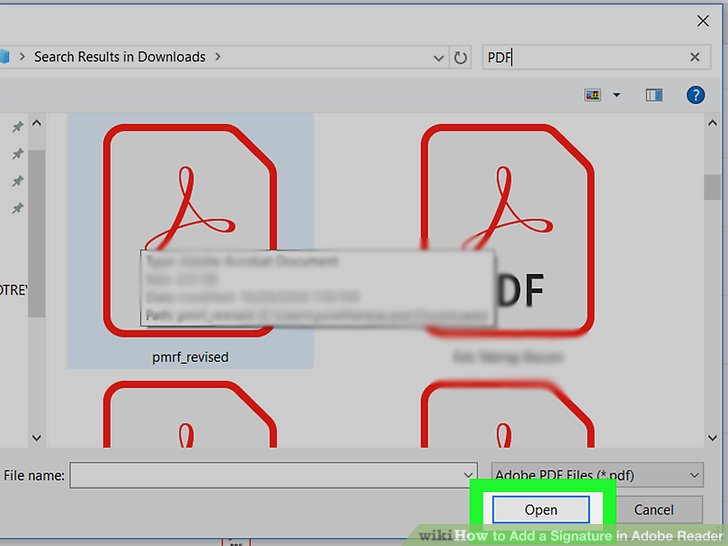728x546 pixels.
Task: Select the bottom-right PDF file thumbnail
Action: coord(507,415)
